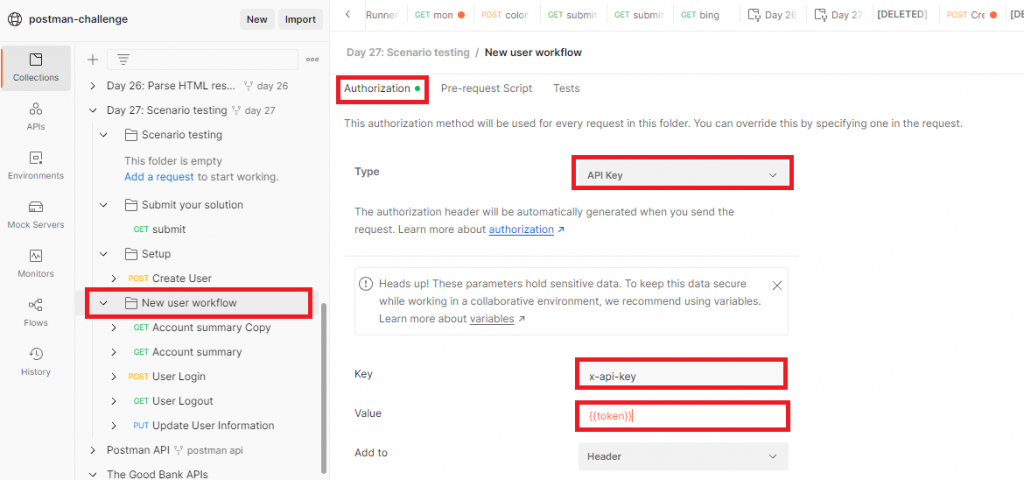This screenshot has height=480, width=1024.
Task: Click the Setup folder icon
Action: [x=131, y=254]
